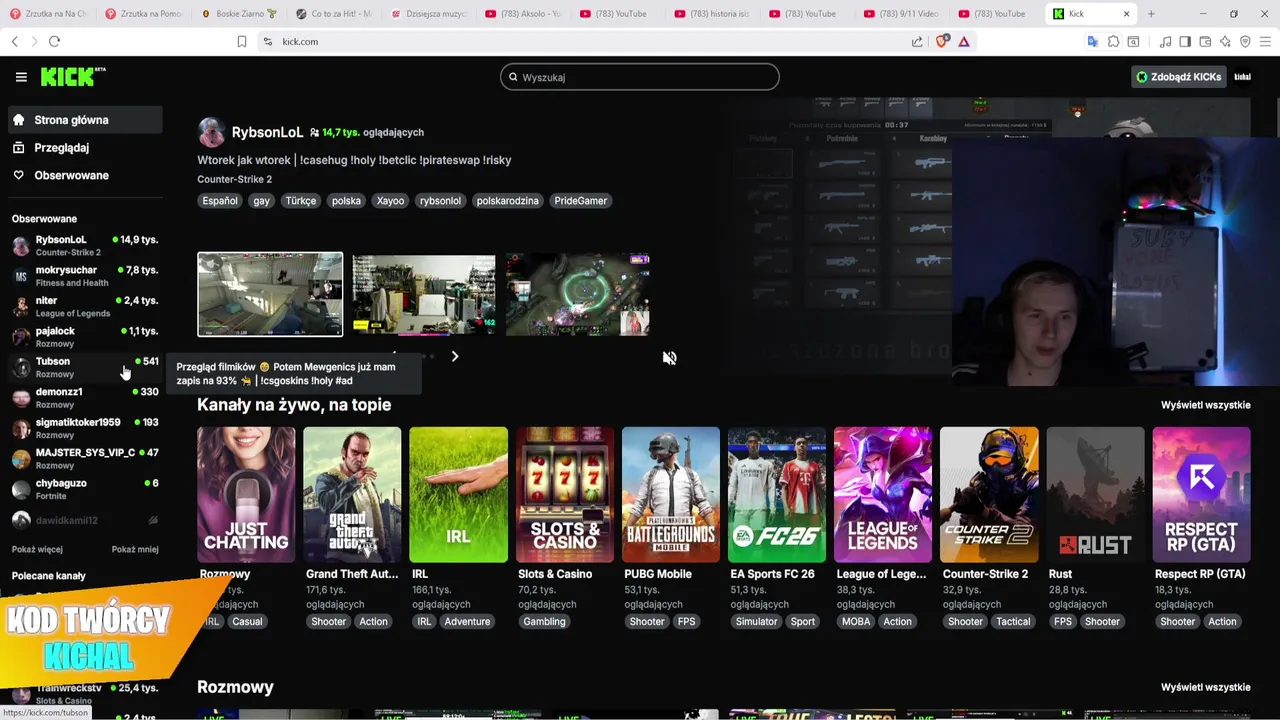The width and height of the screenshot is (1280, 720).
Task: Click Wyświetl wszystkie for Rozmowy
Action: (1205, 687)
